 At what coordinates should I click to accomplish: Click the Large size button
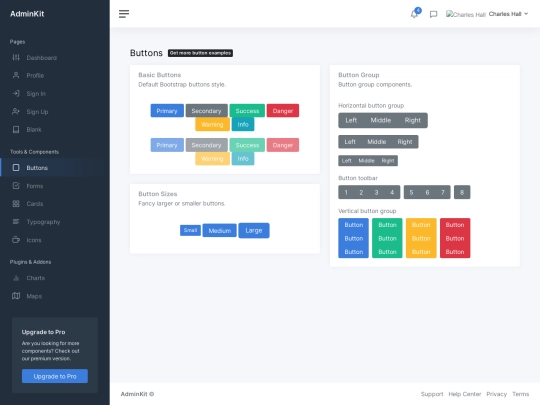(x=254, y=230)
